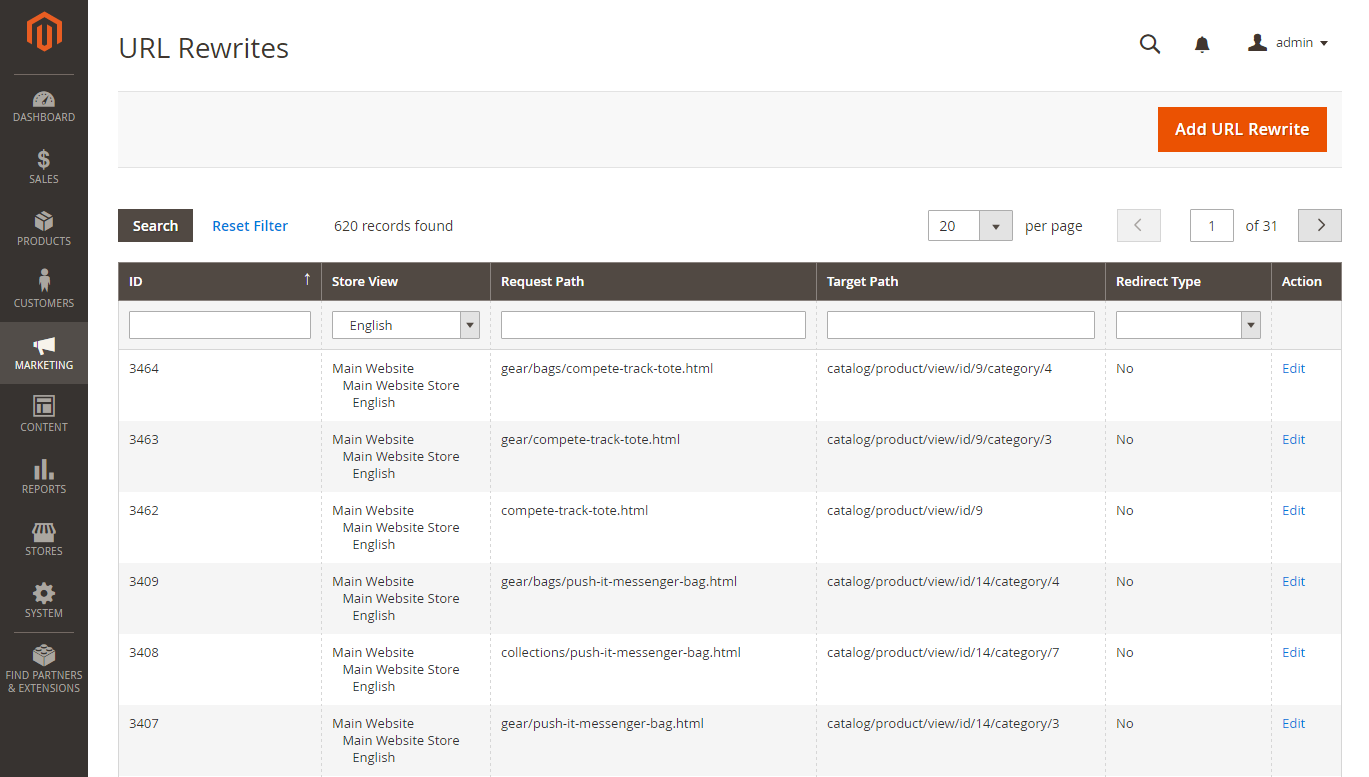Image resolution: width=1369 pixels, height=777 pixels.
Task: Open the per page count dropdown
Action: point(995,226)
